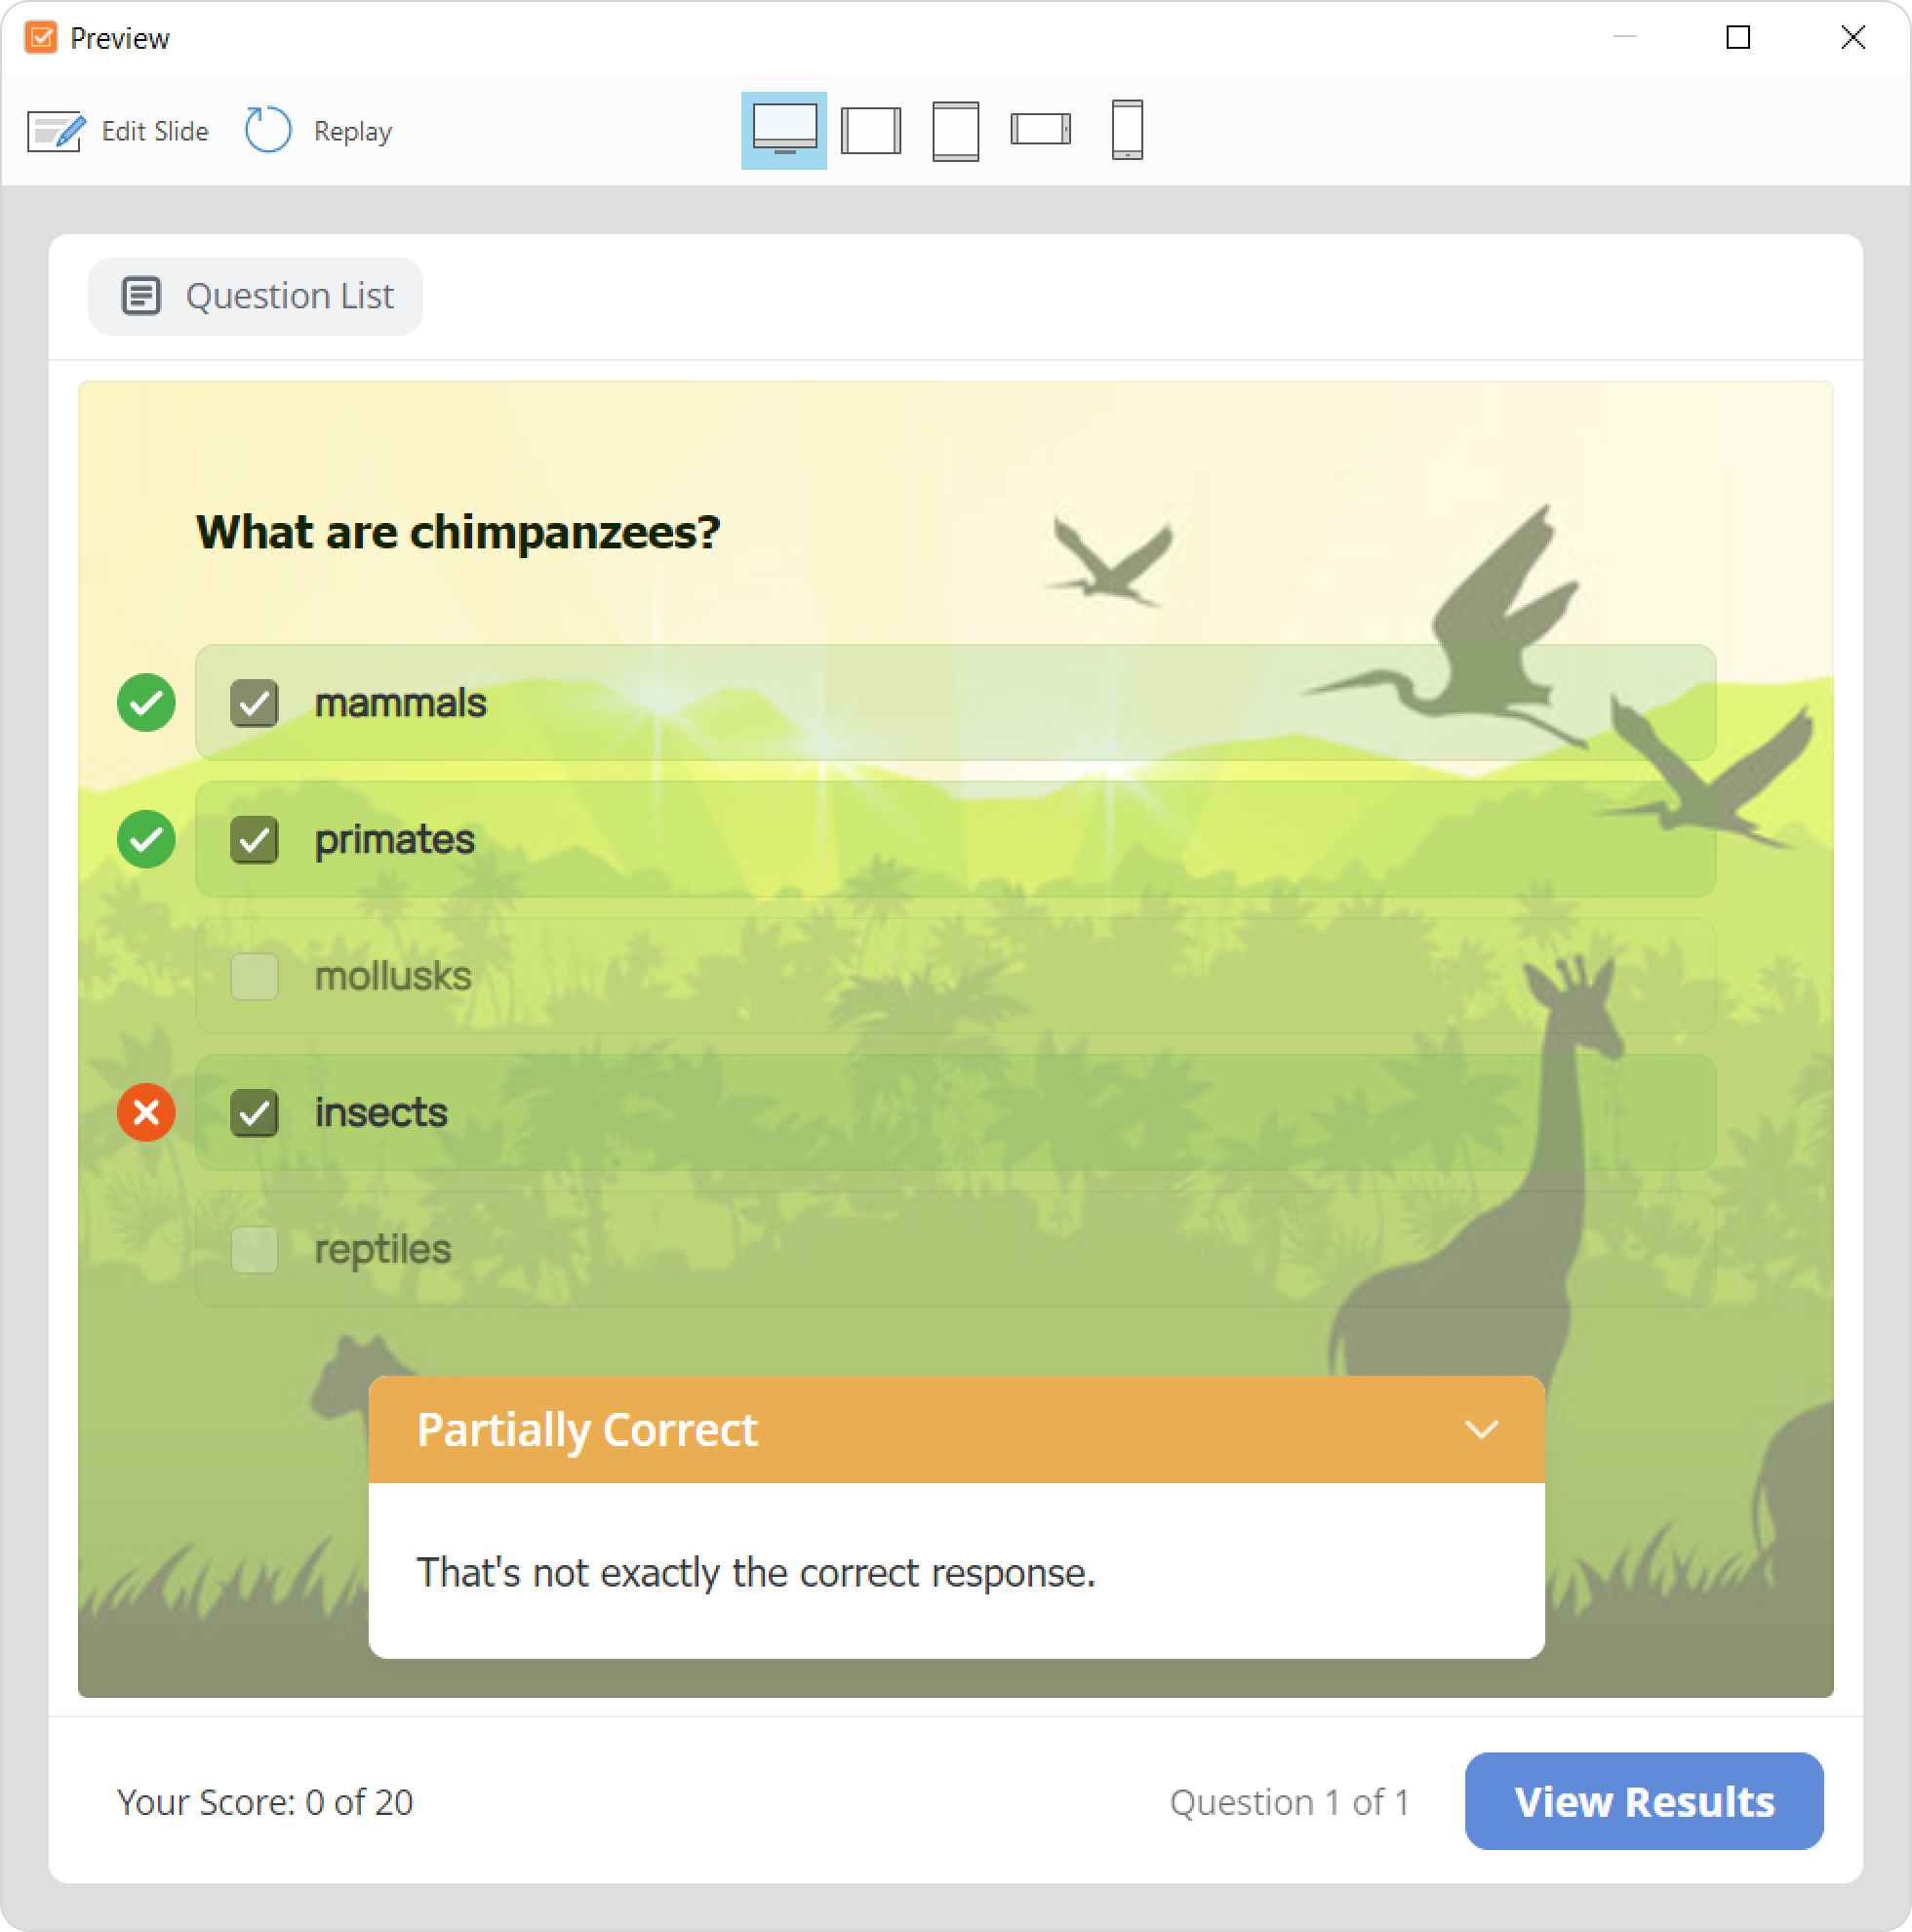Click the Edit Slide label

point(155,131)
